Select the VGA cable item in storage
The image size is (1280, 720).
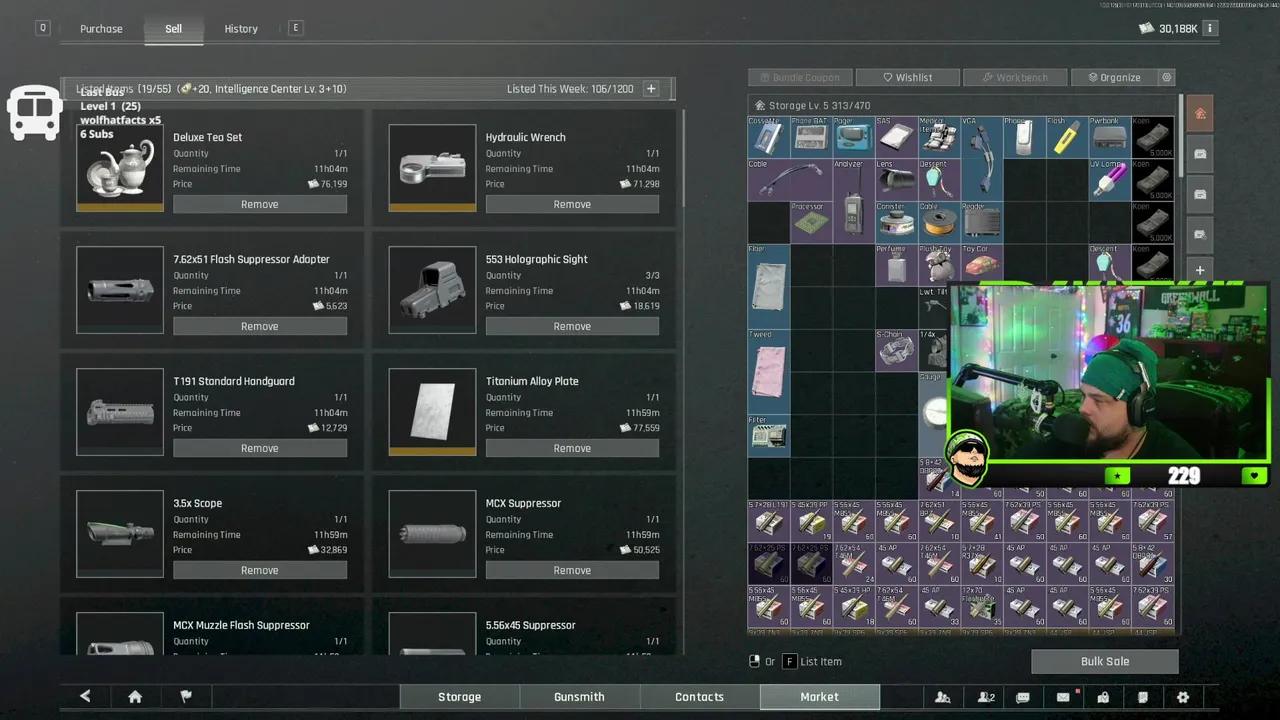[x=981, y=158]
